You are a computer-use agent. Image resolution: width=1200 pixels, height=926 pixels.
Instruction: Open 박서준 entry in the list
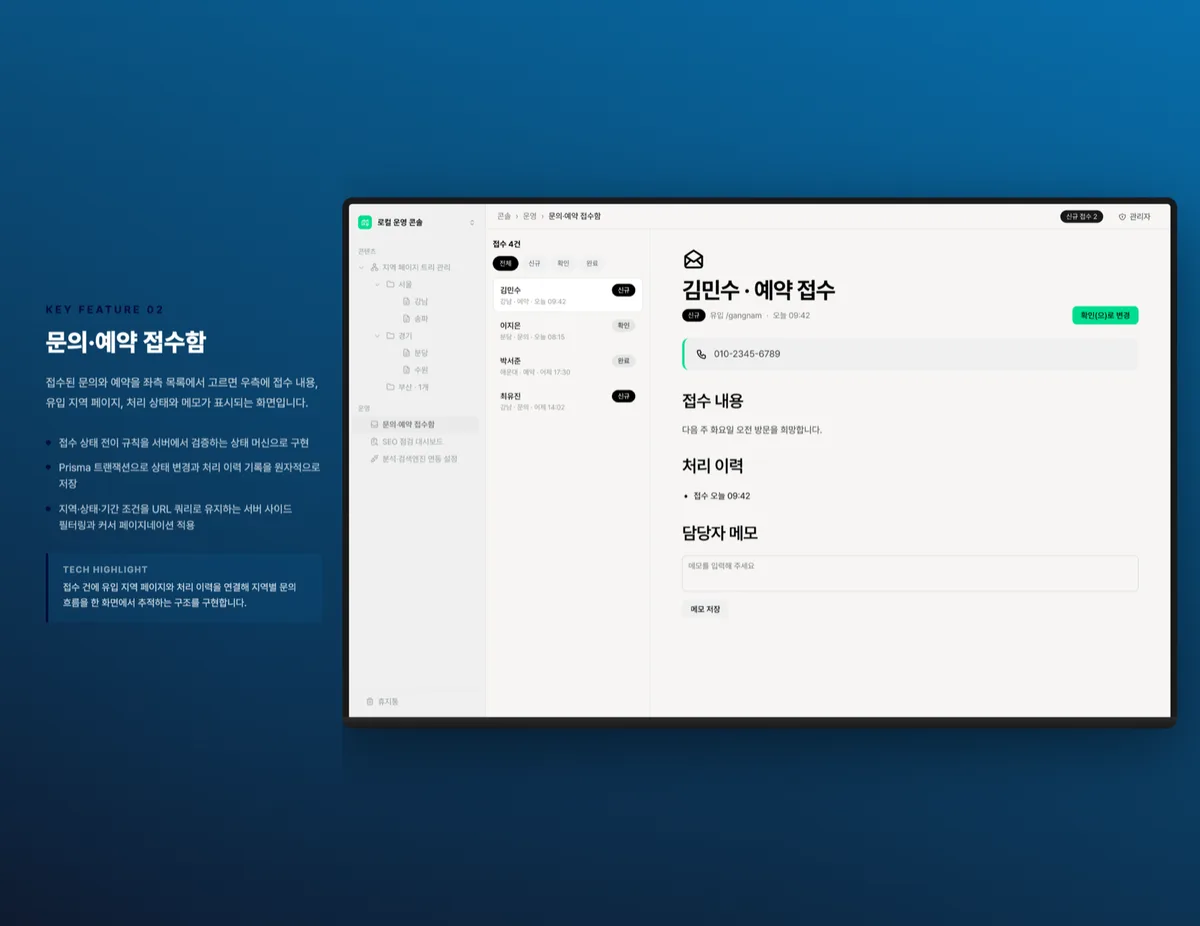click(x=567, y=366)
